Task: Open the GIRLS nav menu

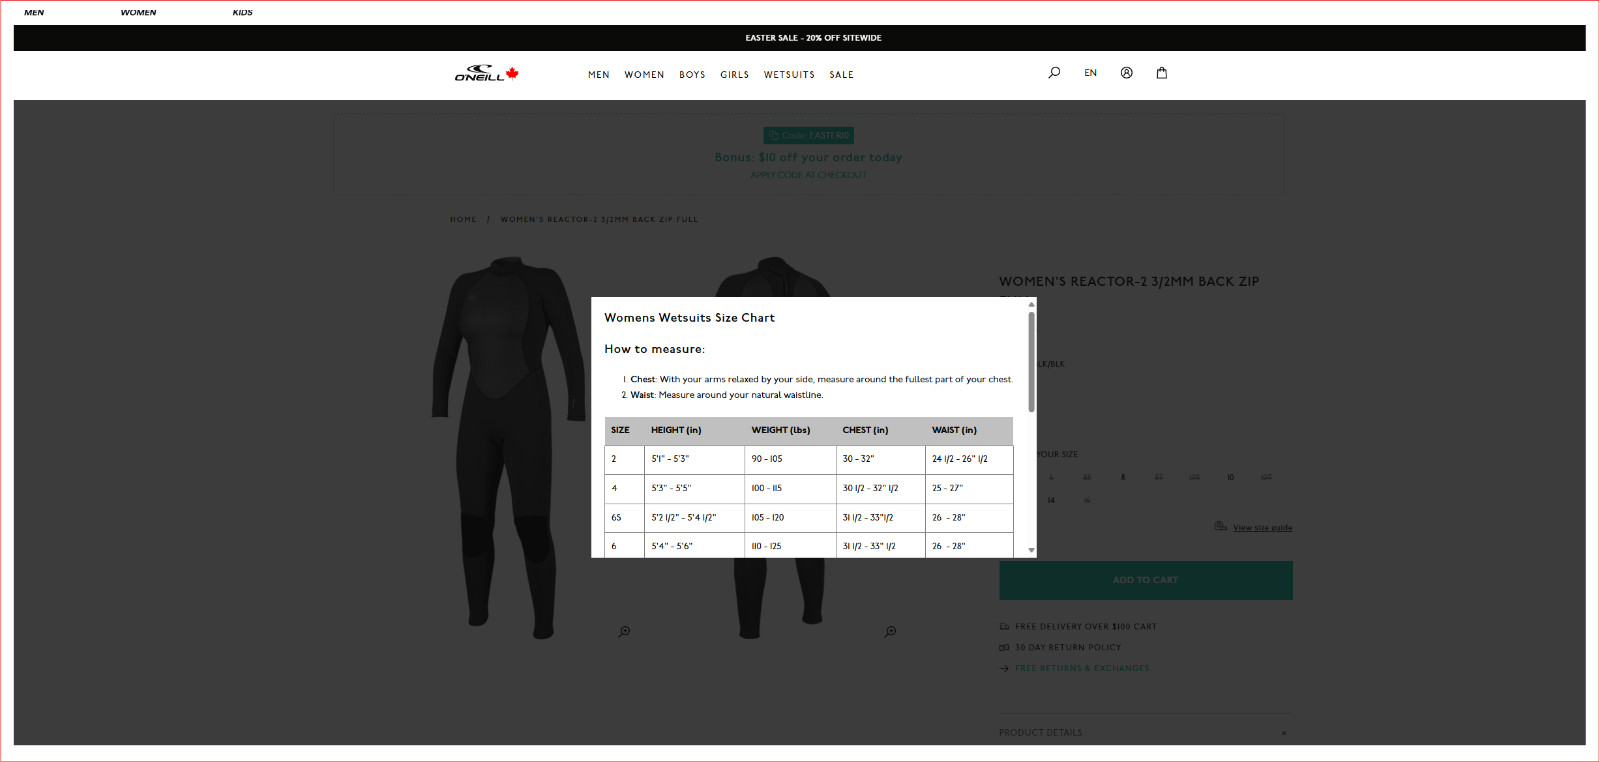Action: click(735, 75)
